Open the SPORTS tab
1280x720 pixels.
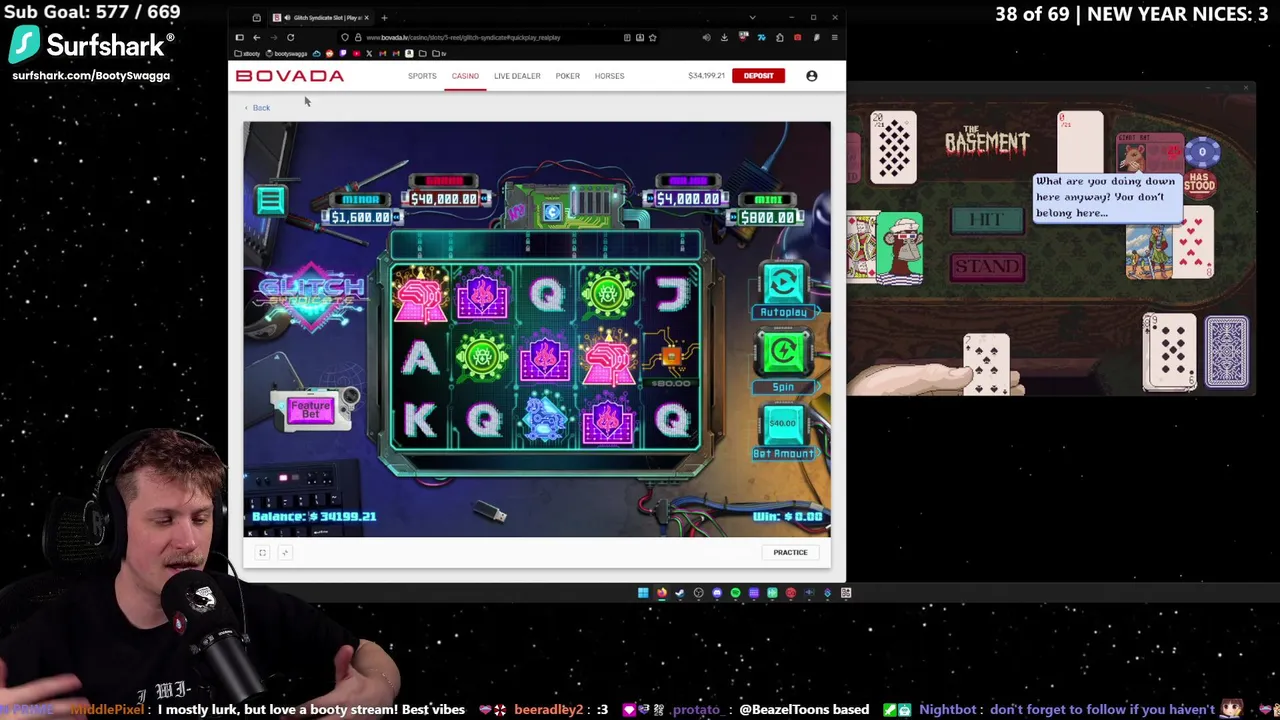coord(422,76)
